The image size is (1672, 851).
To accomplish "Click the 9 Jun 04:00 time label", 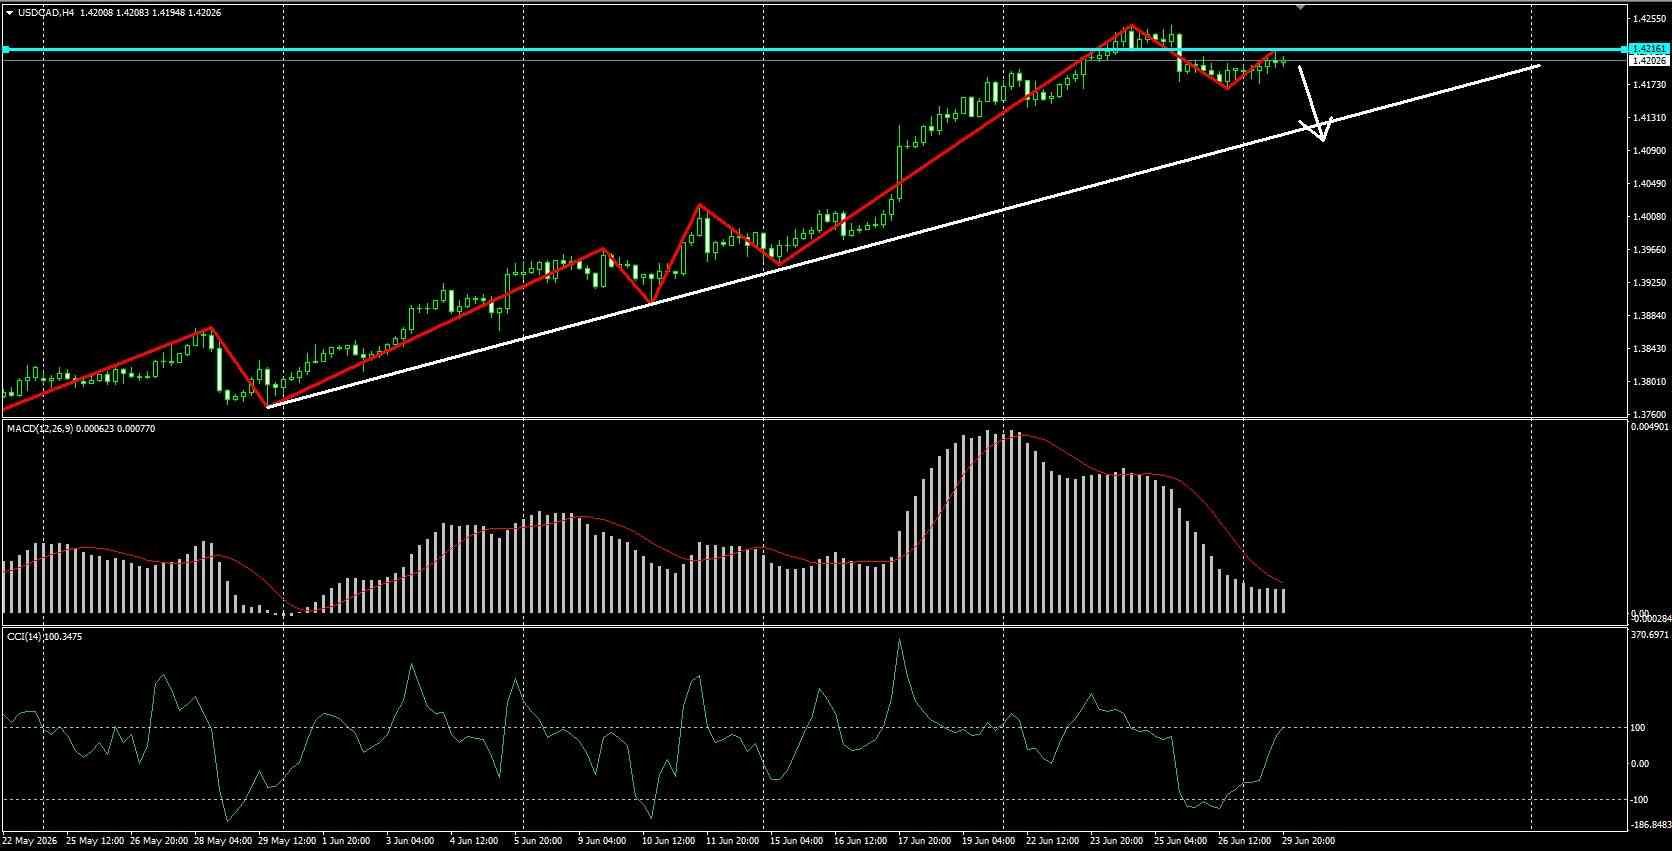I will tap(600, 841).
